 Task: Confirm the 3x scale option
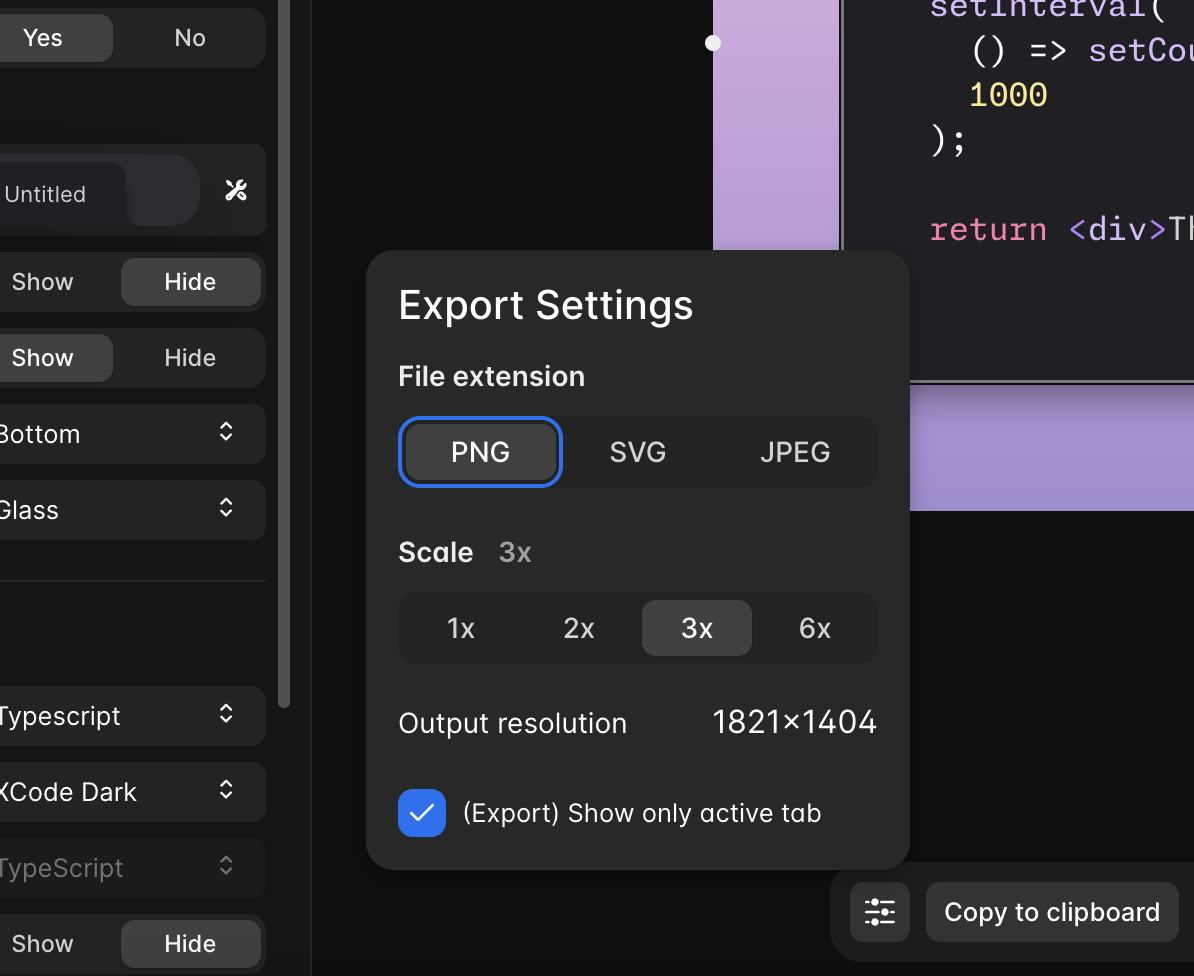click(696, 628)
